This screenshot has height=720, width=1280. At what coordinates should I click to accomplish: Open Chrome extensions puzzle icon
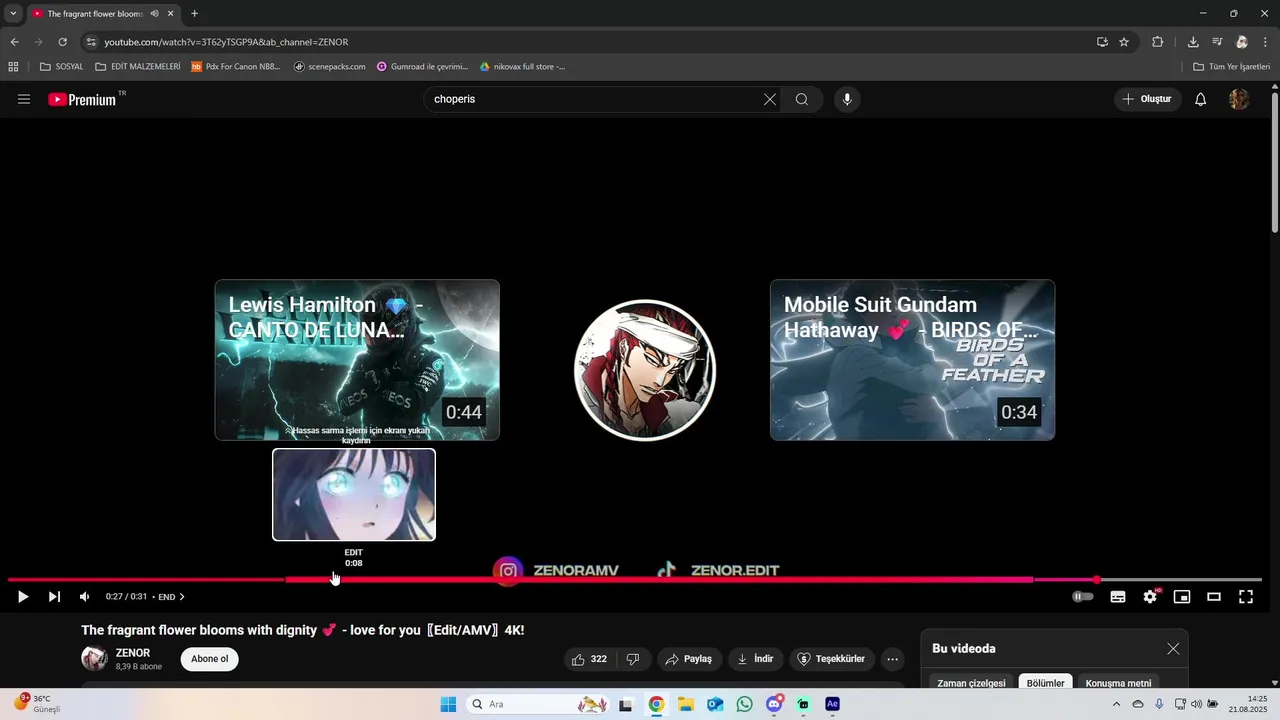pyautogui.click(x=1158, y=42)
